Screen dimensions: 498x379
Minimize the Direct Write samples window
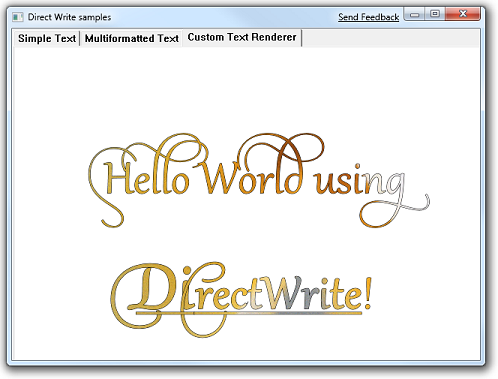(414, 14)
